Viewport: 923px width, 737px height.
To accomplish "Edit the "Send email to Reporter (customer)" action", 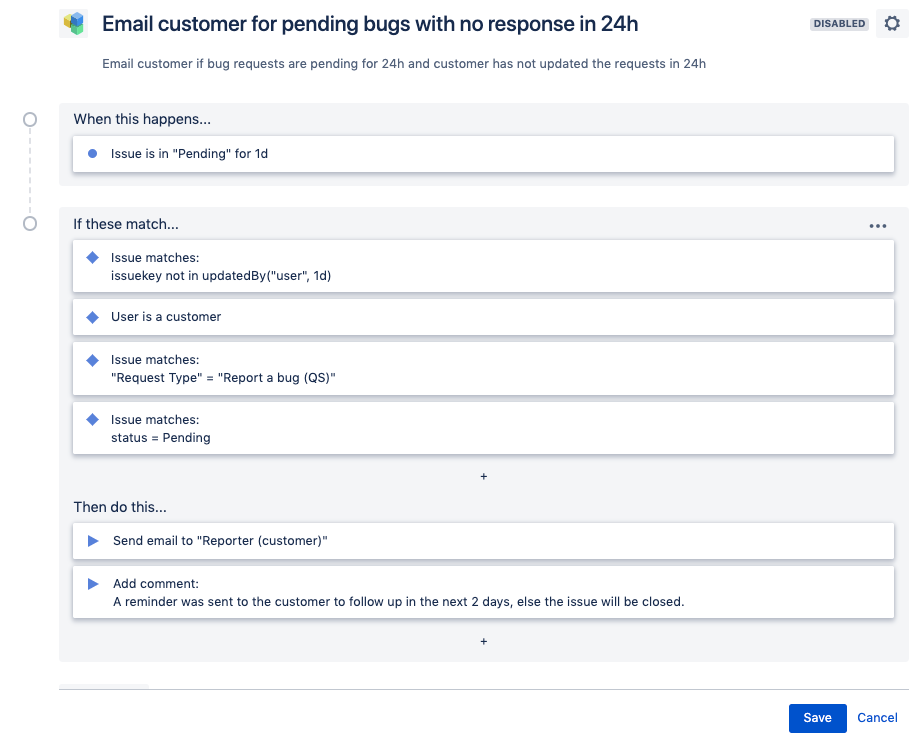I will 483,541.
